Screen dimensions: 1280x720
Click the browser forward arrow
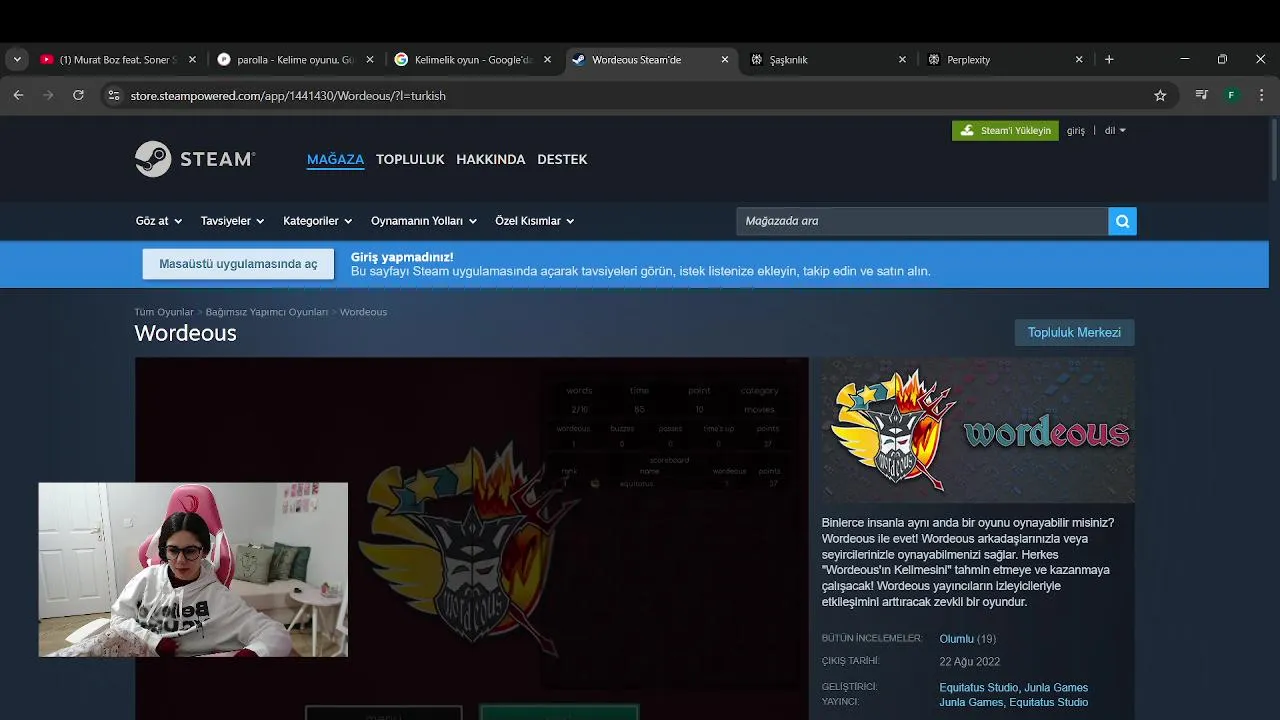tap(48, 95)
